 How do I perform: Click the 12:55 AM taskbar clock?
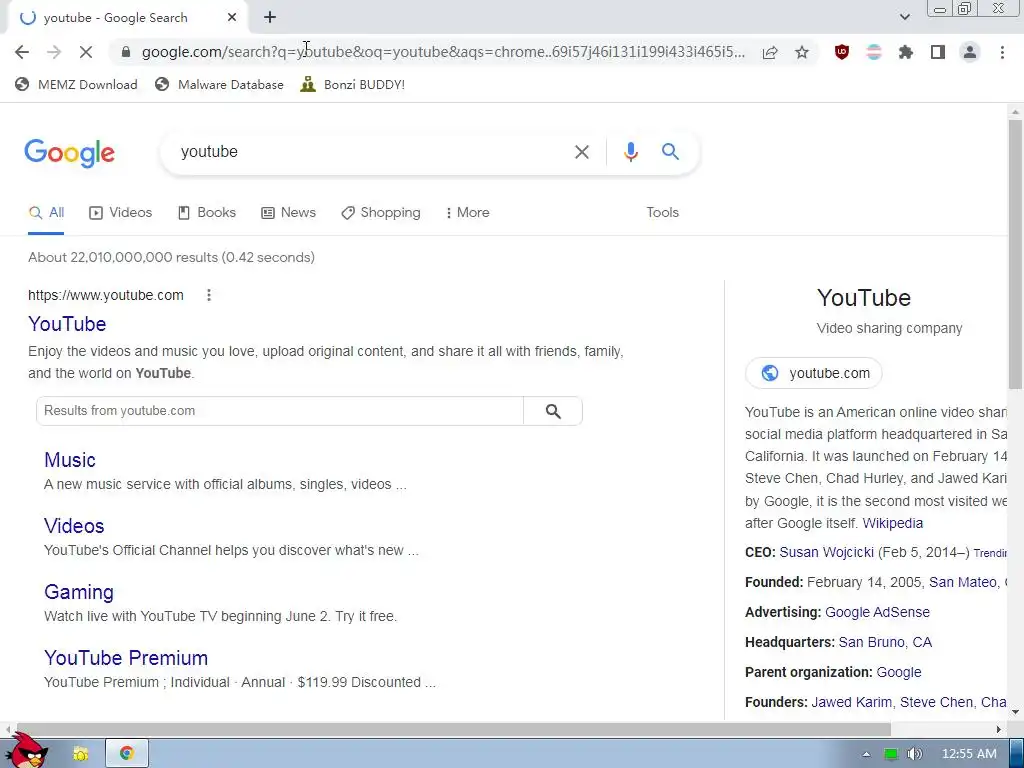coord(969,754)
